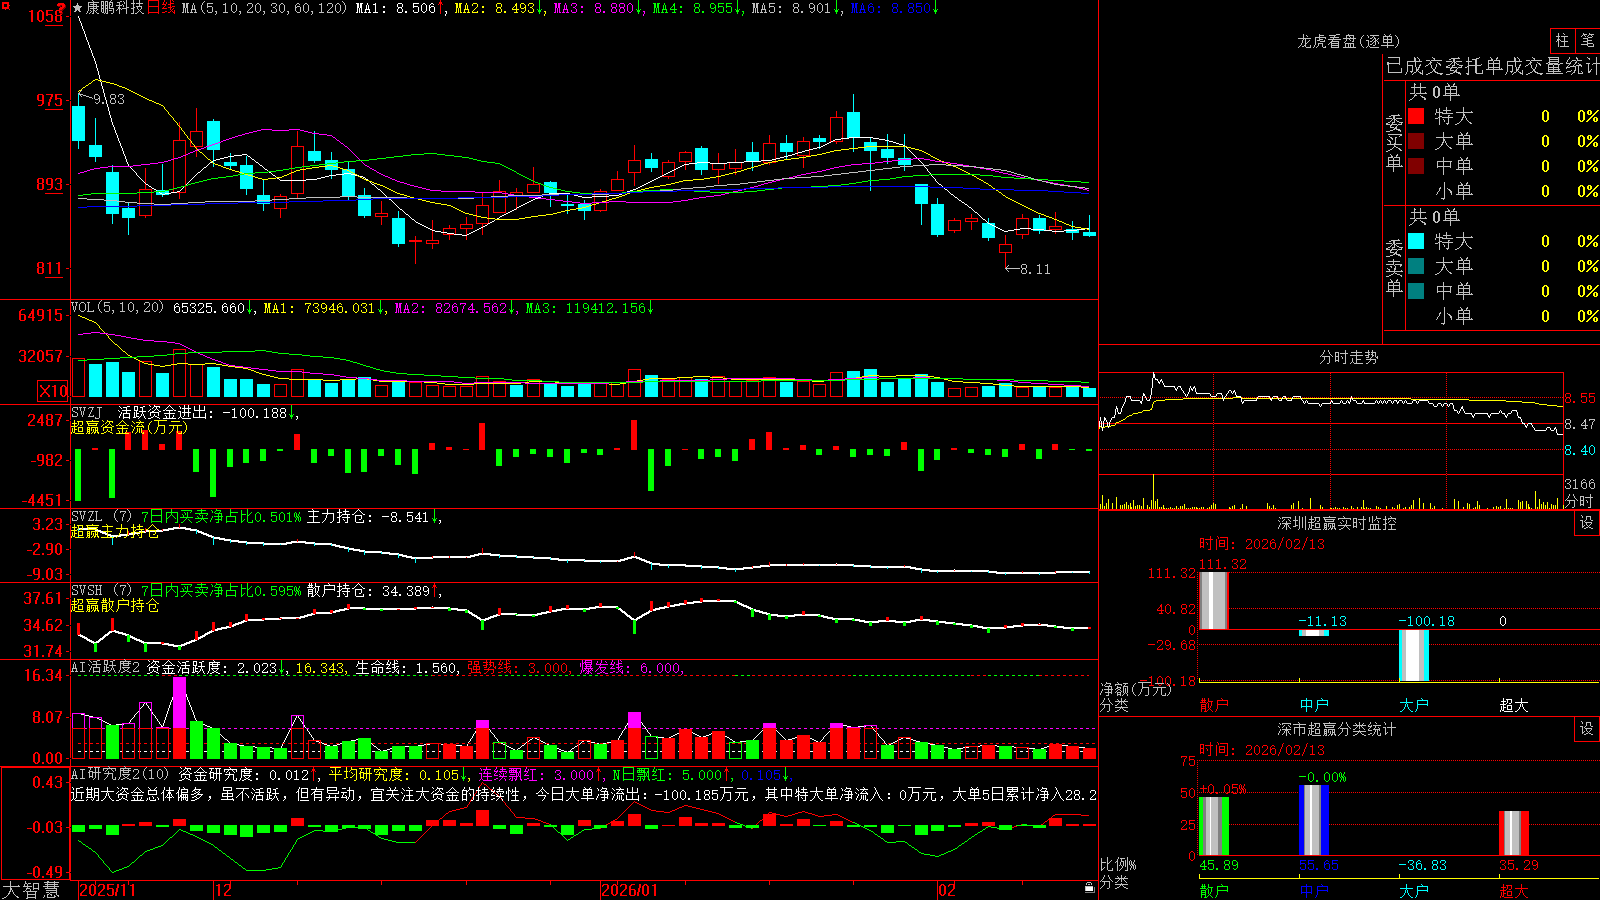Screen dimensions: 1600x900
Task: Click the 深市超赢分类统计 panel title
Action: click(x=1337, y=729)
